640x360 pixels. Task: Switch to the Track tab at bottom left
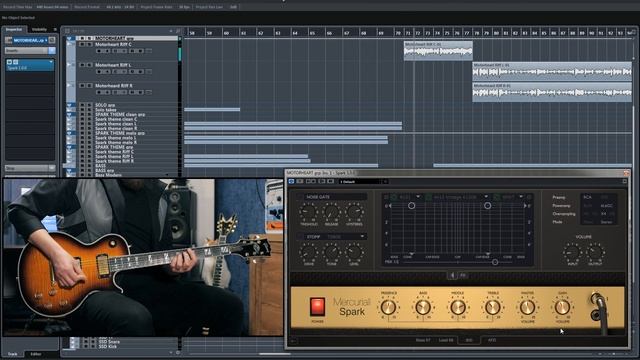point(13,354)
